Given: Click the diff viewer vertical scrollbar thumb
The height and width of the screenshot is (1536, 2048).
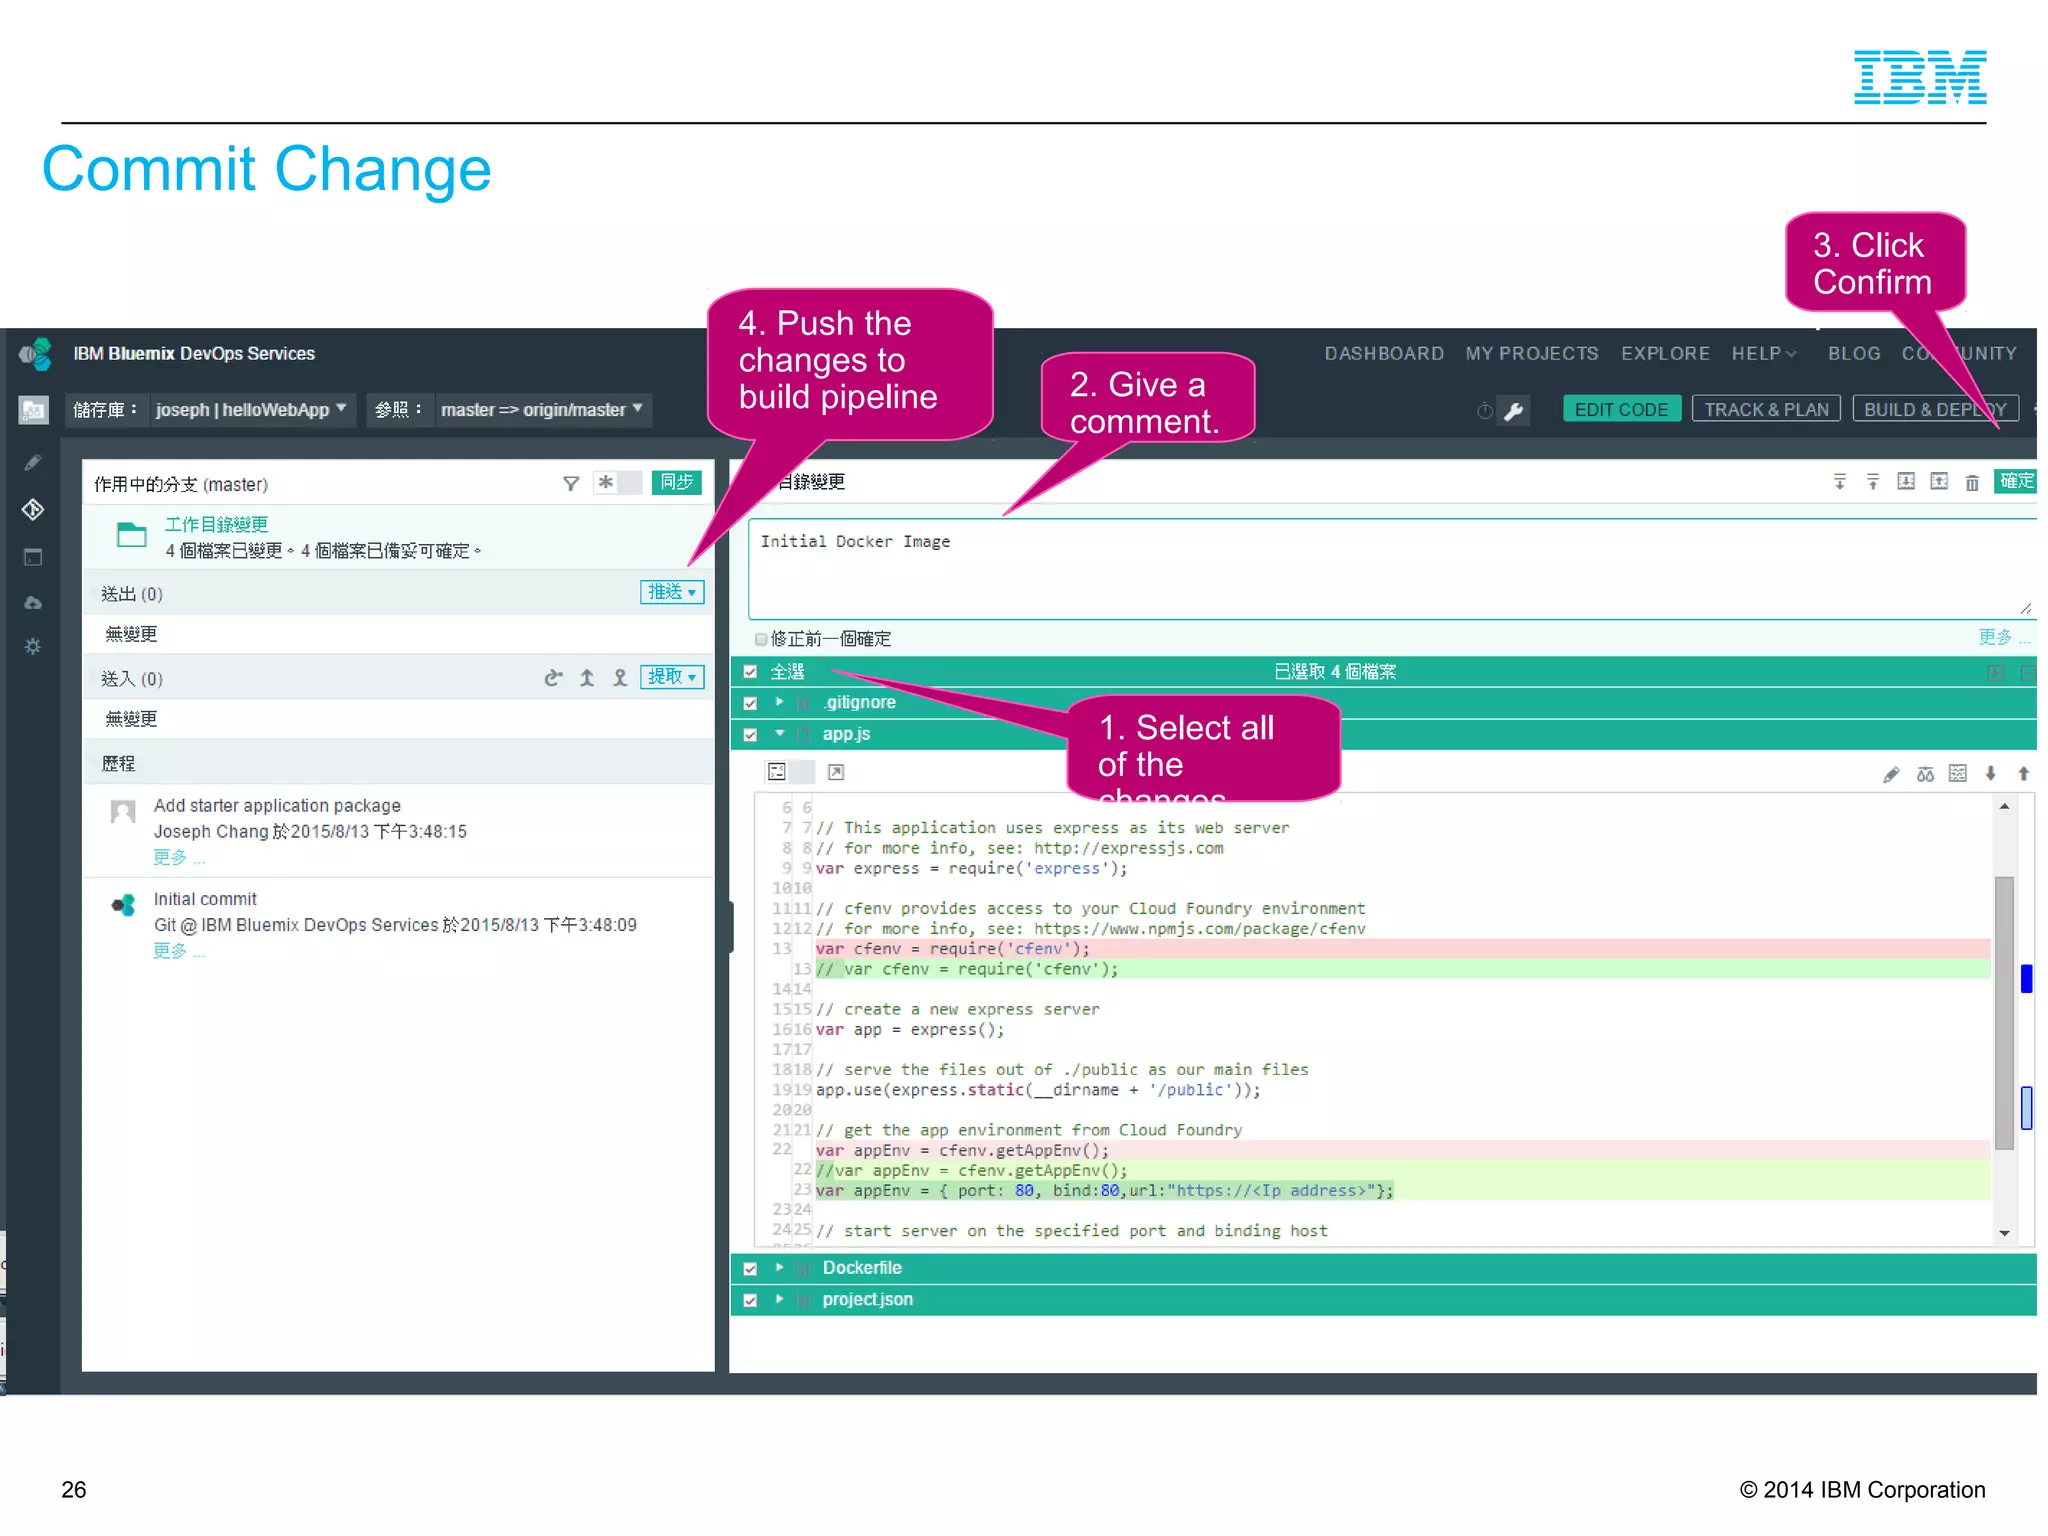Looking at the screenshot, I should (2004, 1012).
